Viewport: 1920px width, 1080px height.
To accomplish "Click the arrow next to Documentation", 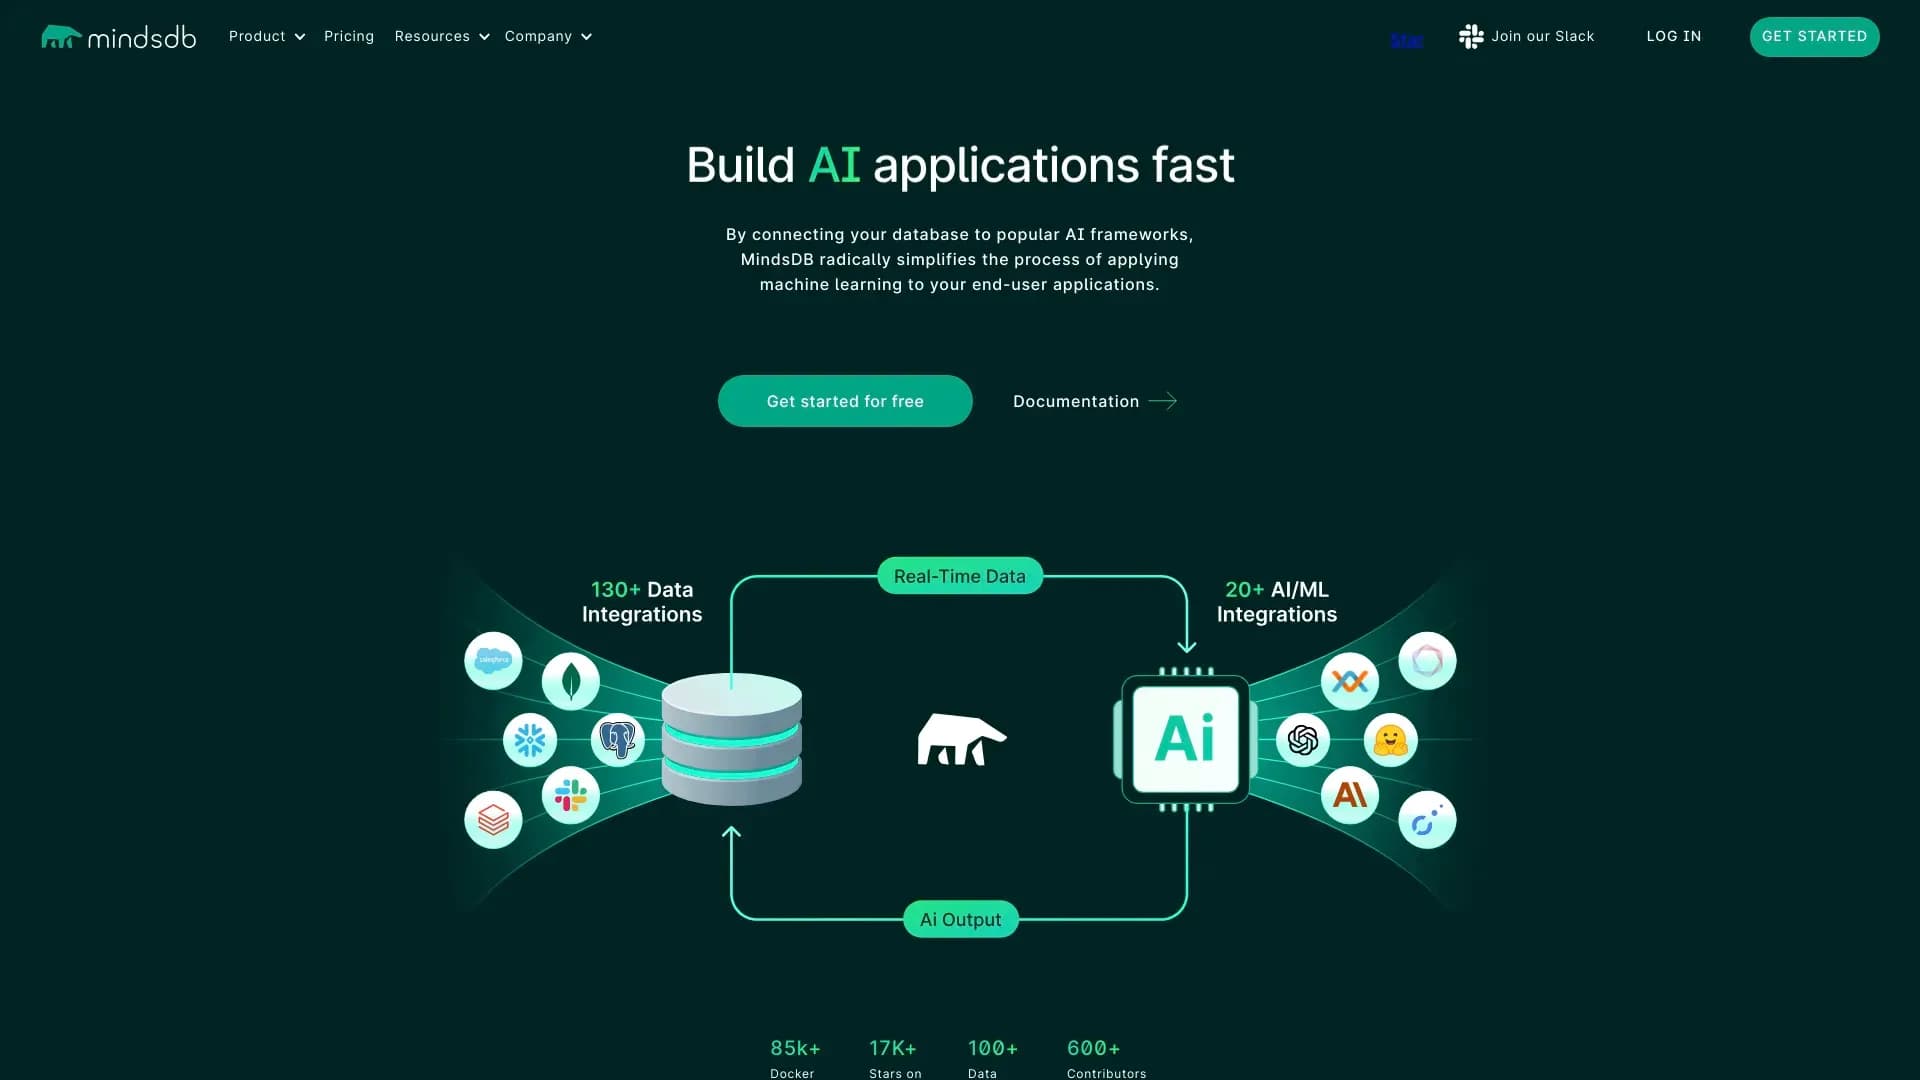I will click(1163, 401).
